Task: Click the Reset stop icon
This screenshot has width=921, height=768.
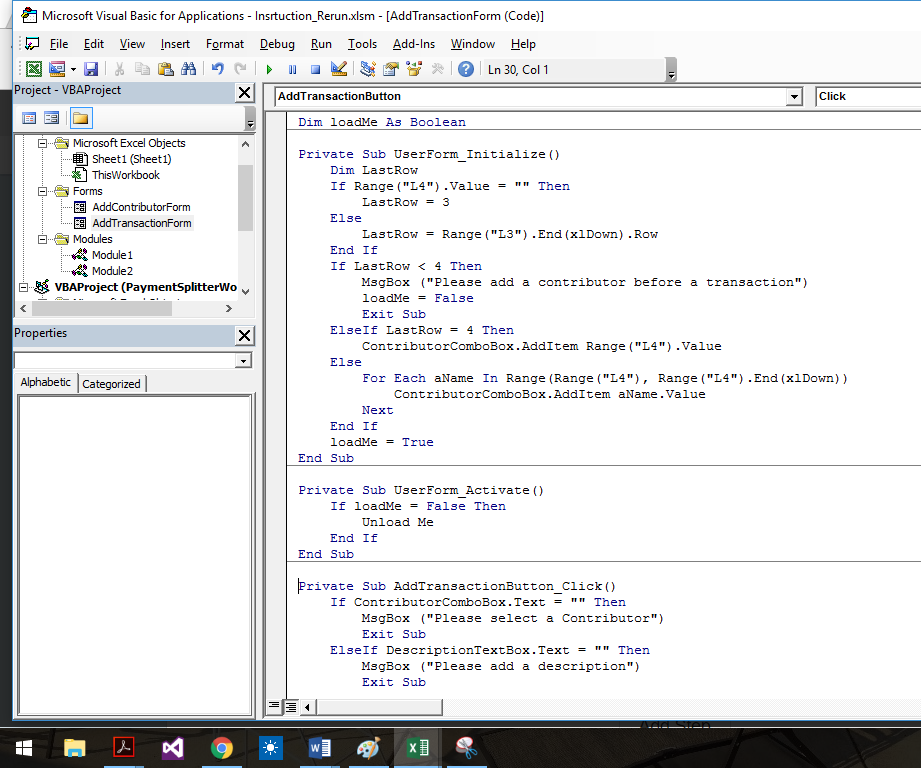Action: [315, 69]
